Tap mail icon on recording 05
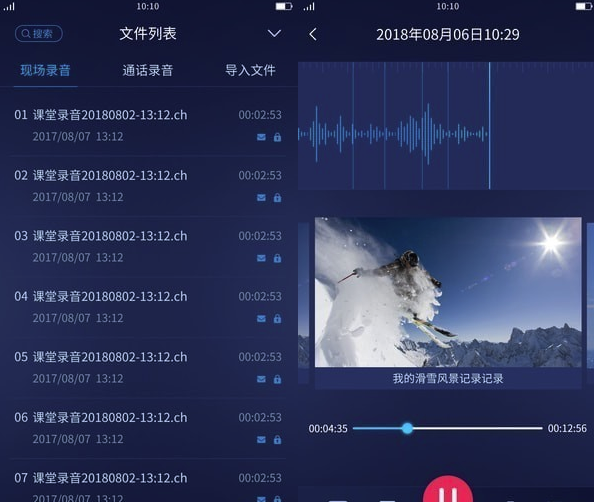This screenshot has width=594, height=502. coord(261,379)
